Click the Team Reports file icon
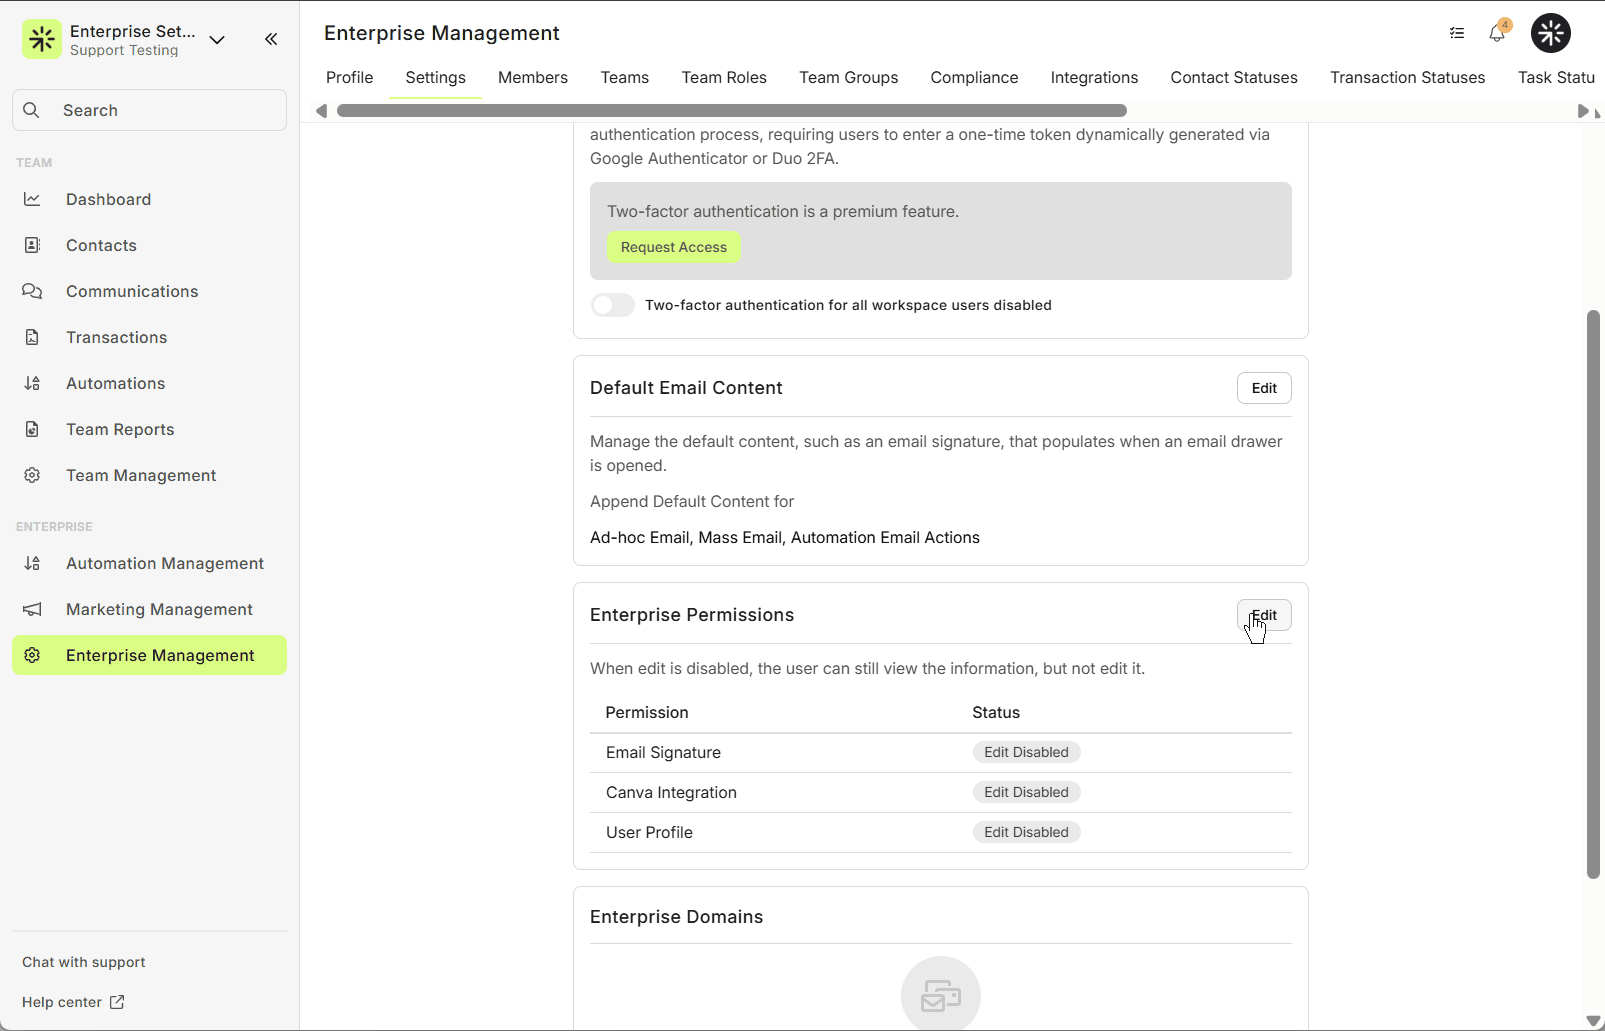The width and height of the screenshot is (1605, 1031). 32,429
